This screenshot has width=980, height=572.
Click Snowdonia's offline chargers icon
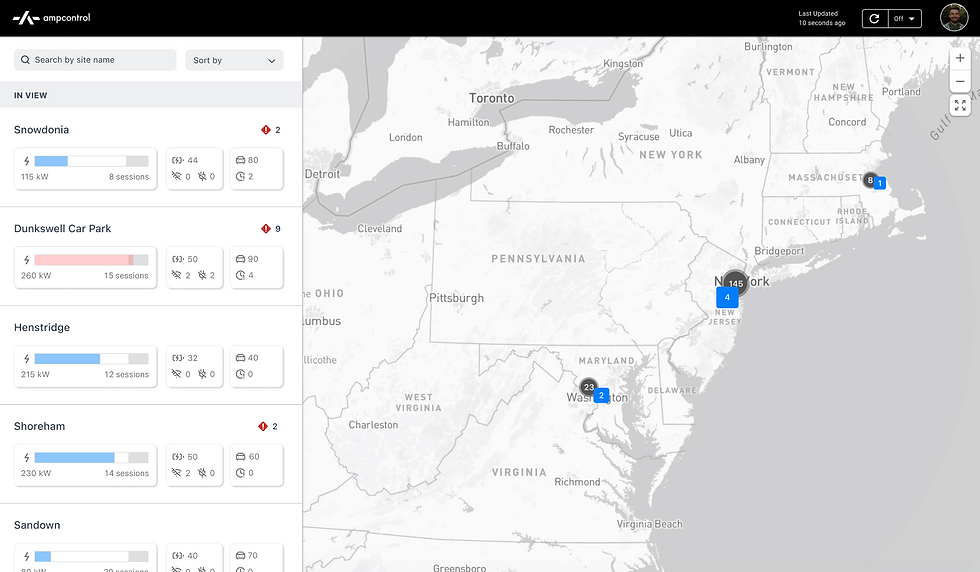[177, 176]
